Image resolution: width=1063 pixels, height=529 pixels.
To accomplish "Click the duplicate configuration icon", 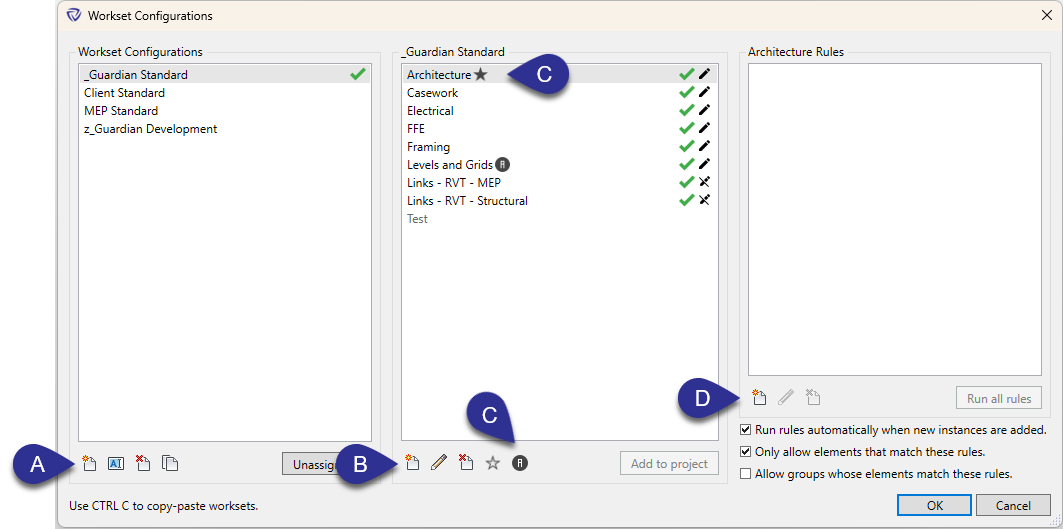I will click(169, 464).
